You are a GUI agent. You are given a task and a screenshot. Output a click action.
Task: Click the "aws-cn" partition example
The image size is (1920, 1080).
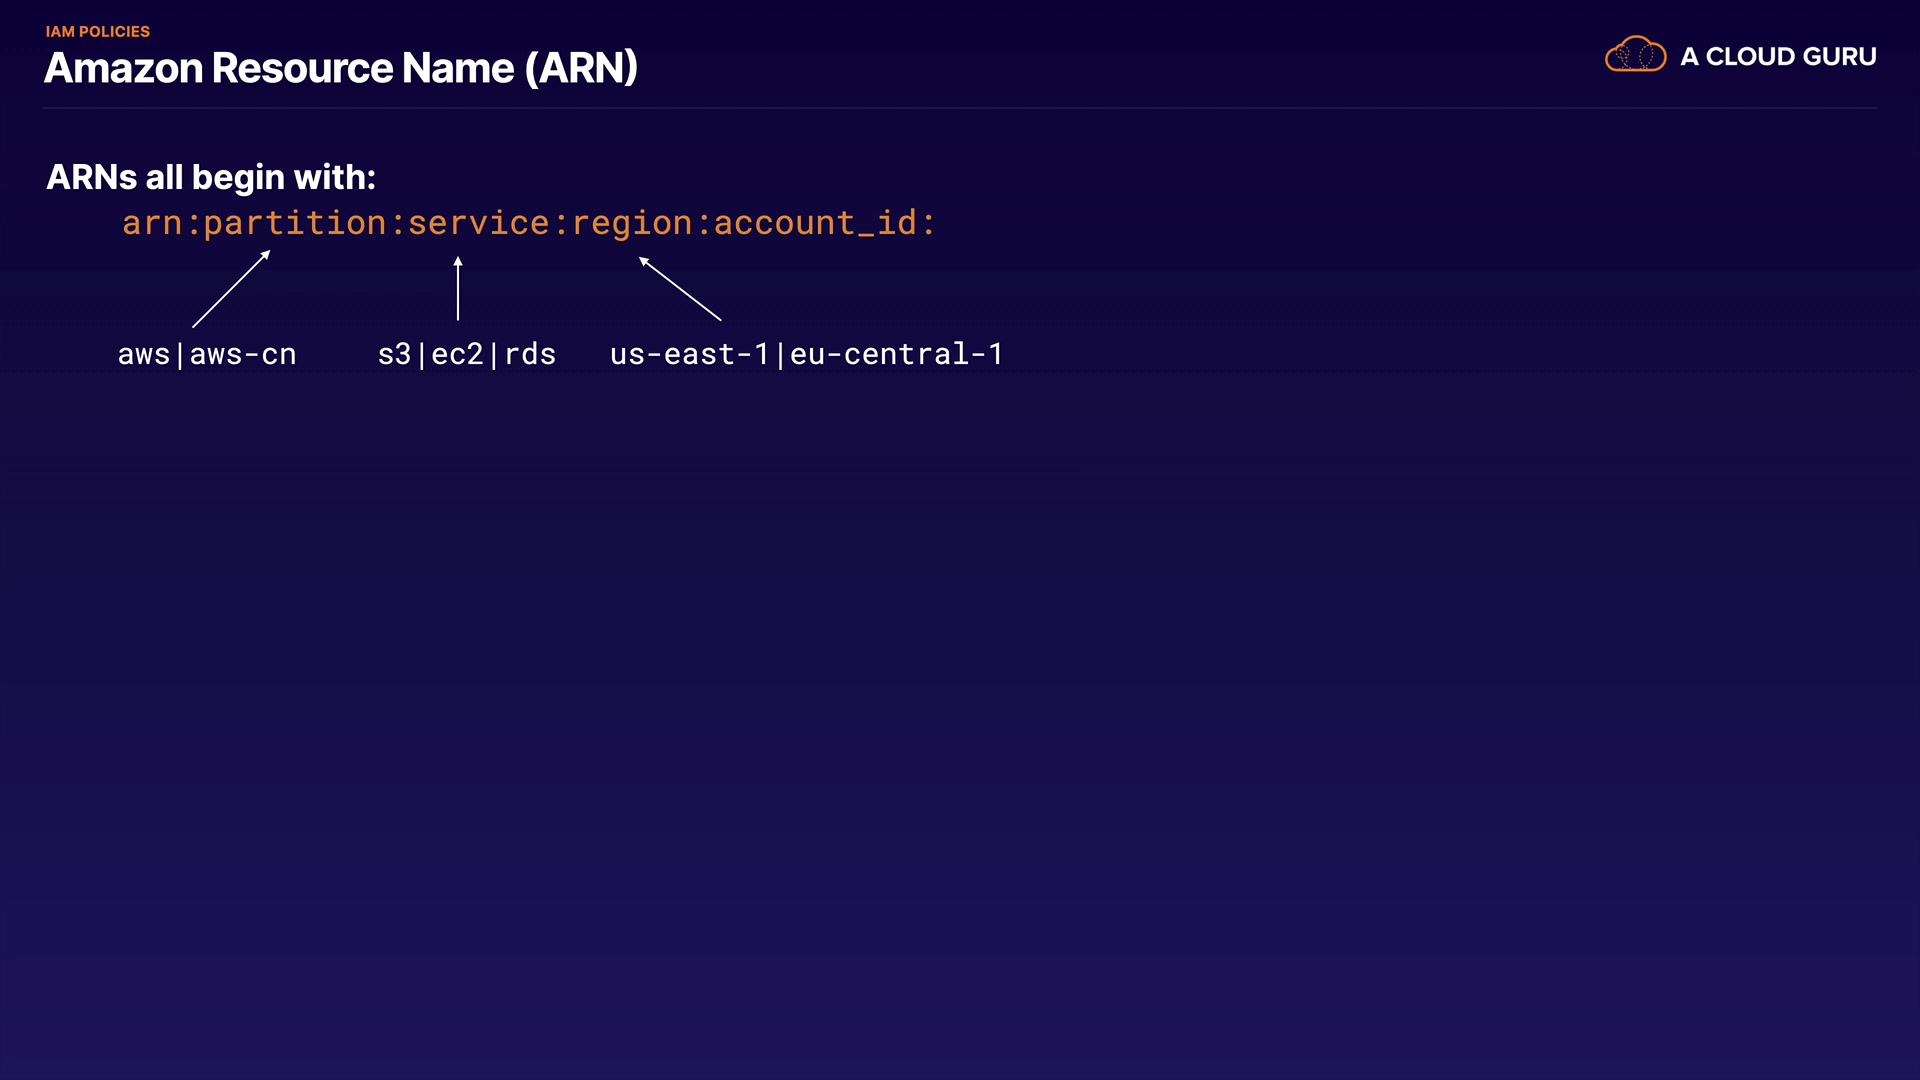click(243, 355)
